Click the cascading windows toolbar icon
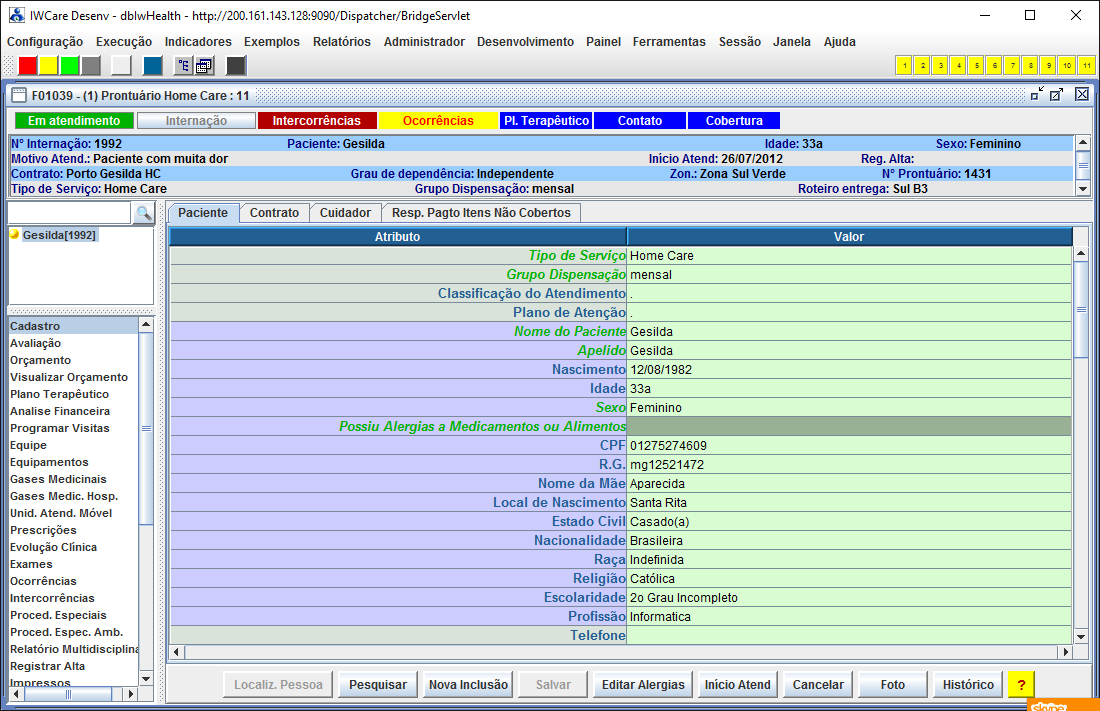This screenshot has height=711, width=1100. [204, 66]
